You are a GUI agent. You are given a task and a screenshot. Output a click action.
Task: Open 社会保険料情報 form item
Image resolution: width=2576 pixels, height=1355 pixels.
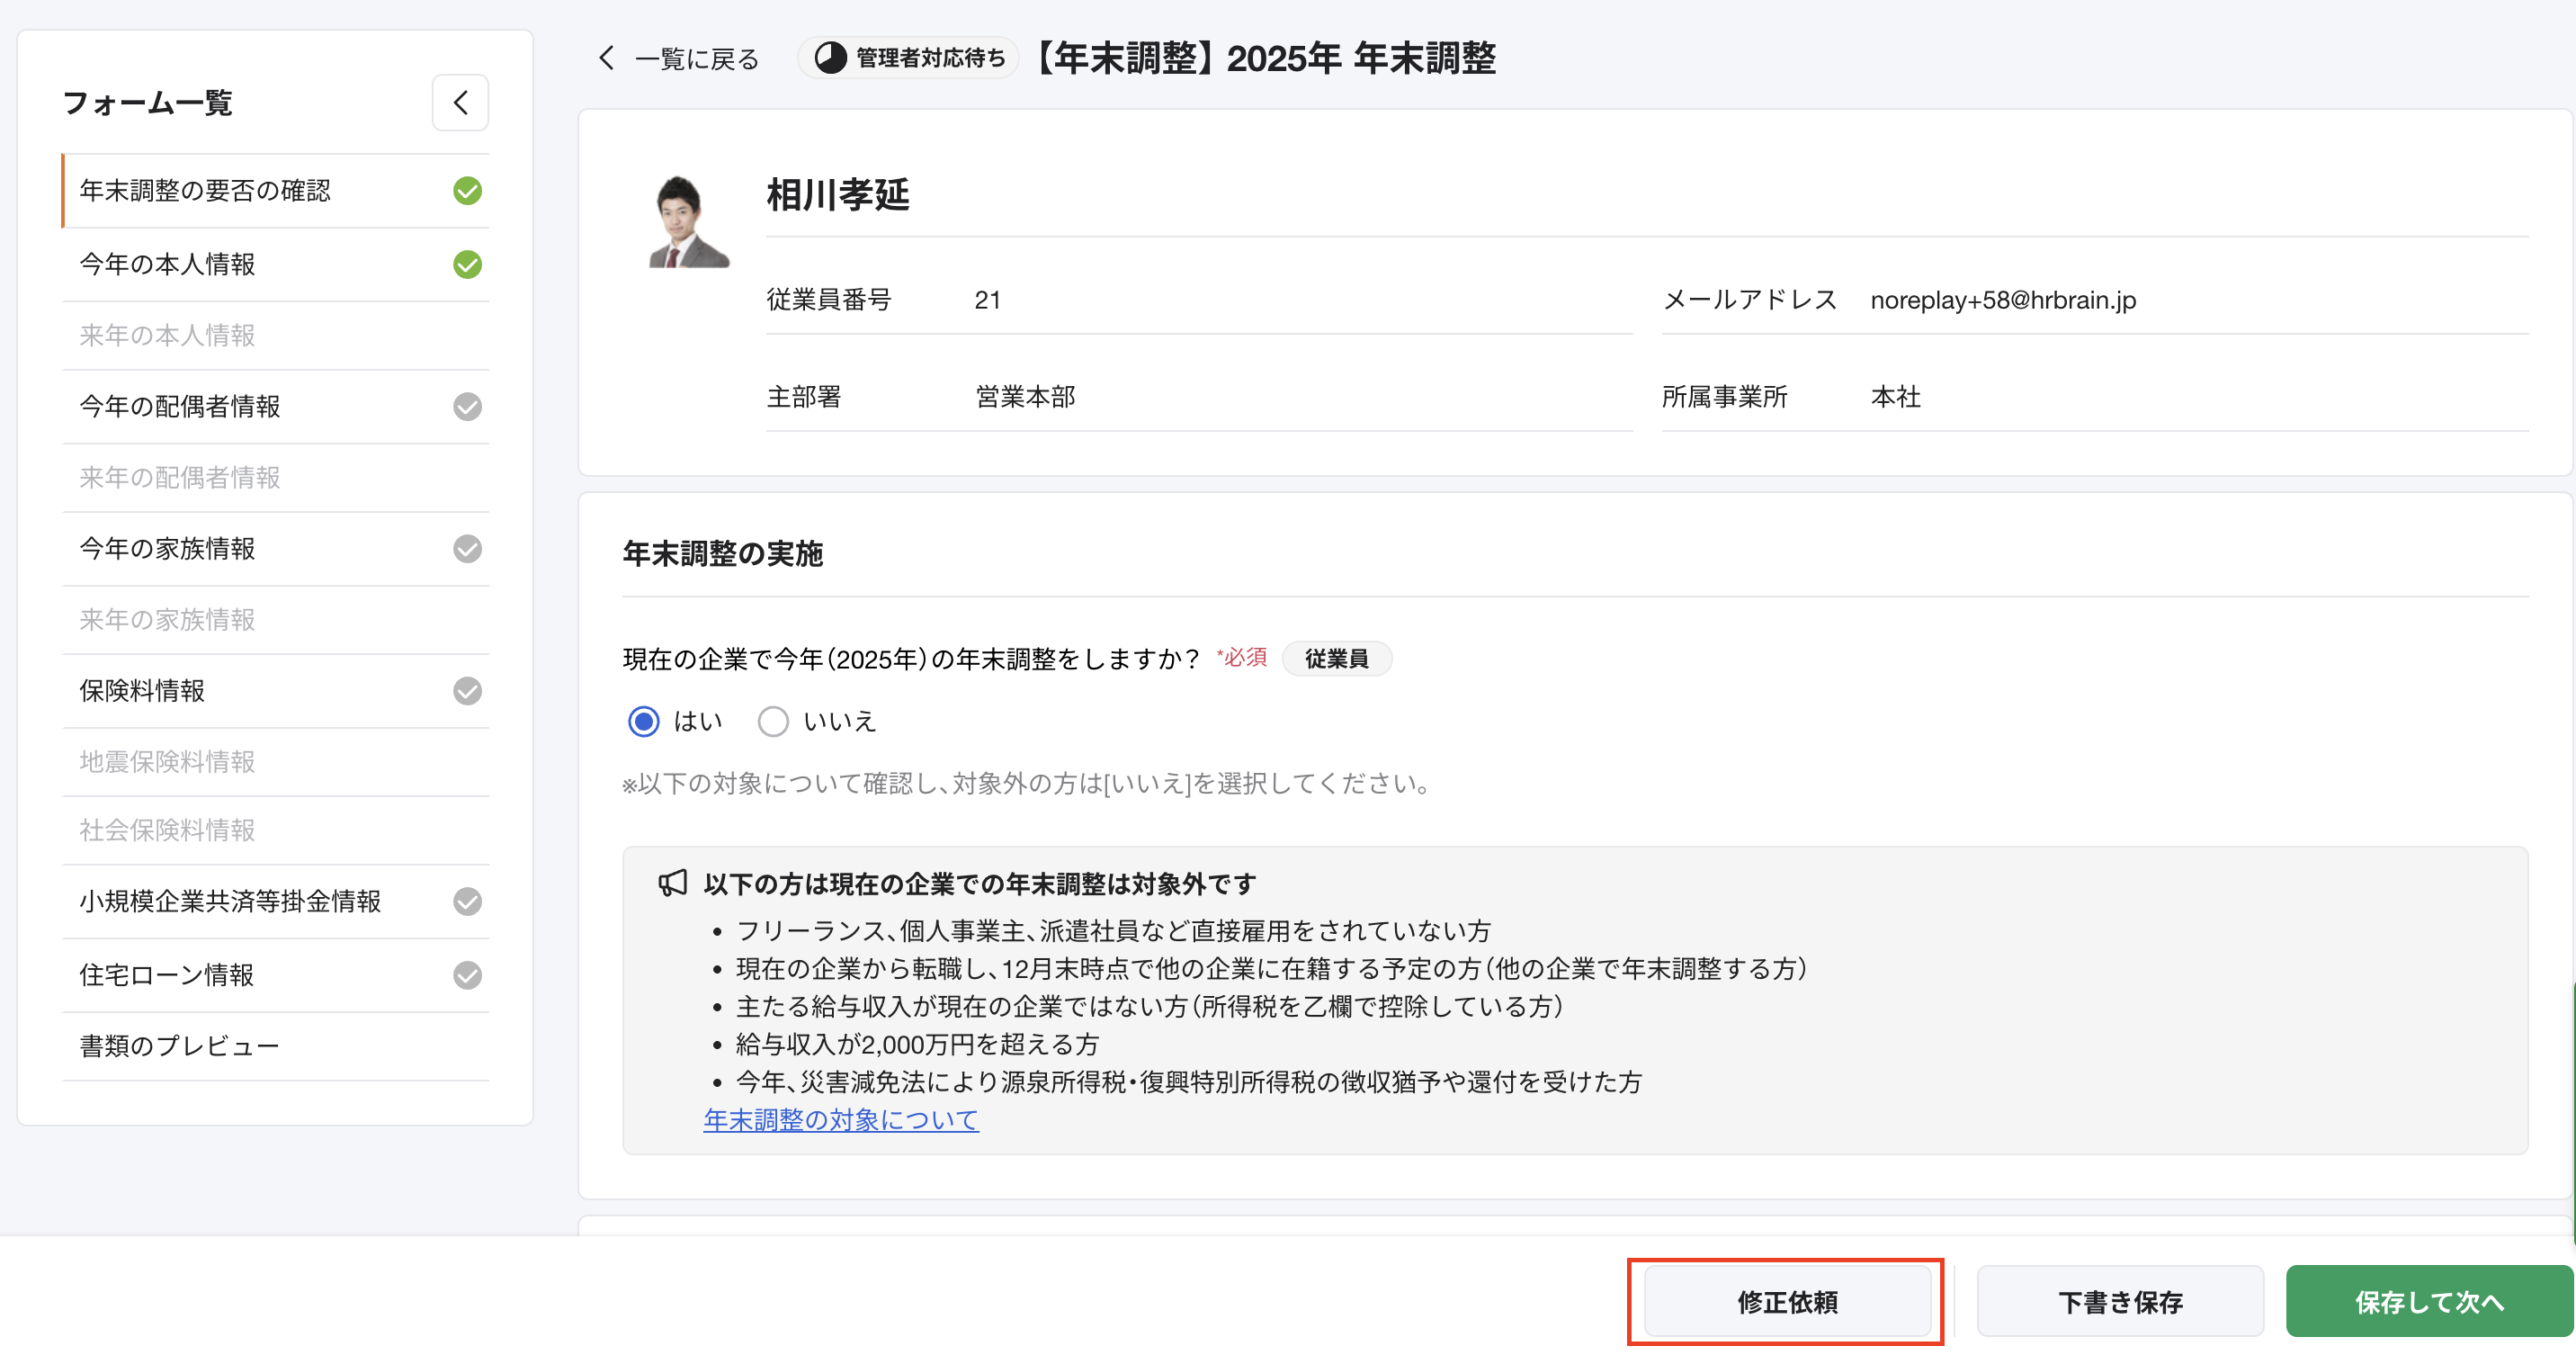168,830
